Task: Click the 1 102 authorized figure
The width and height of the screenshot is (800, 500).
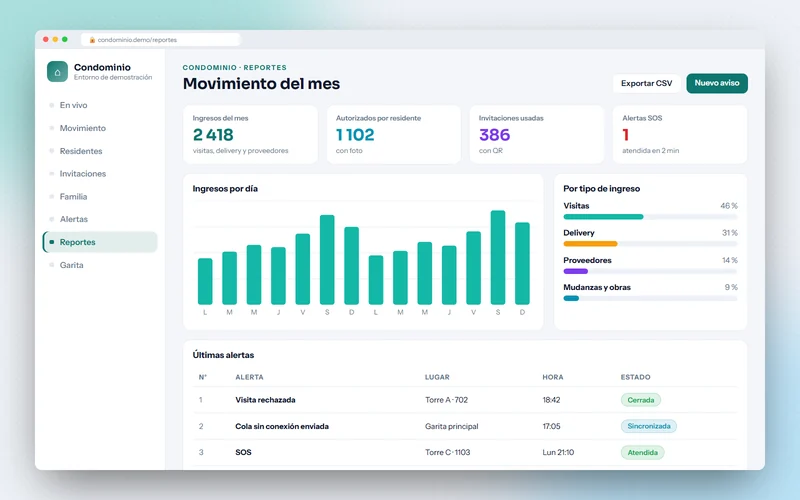Action: click(x=355, y=135)
